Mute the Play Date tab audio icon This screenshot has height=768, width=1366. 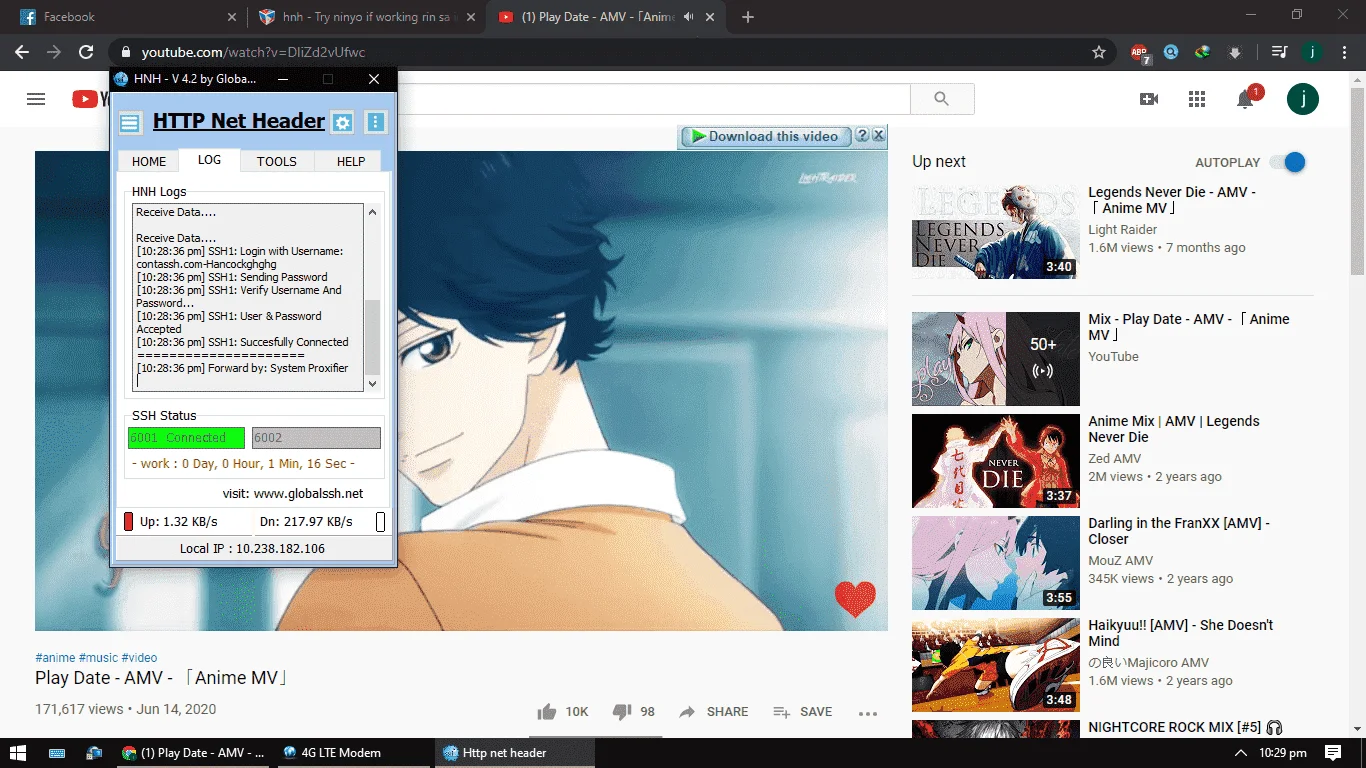point(688,17)
